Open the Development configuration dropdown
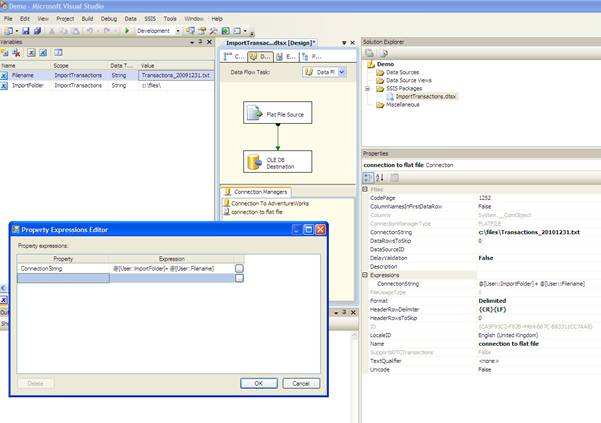This screenshot has width=601, height=423. click(x=177, y=31)
